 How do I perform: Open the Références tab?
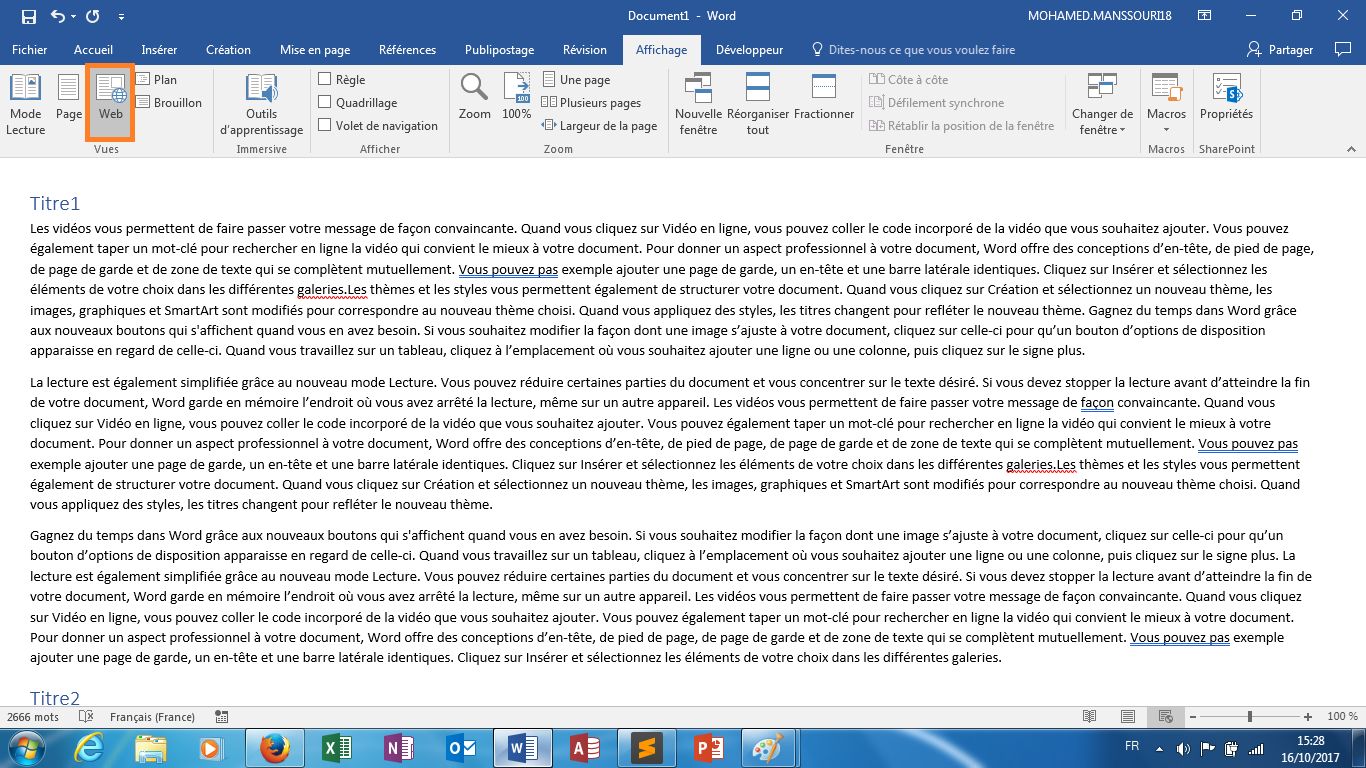point(407,50)
